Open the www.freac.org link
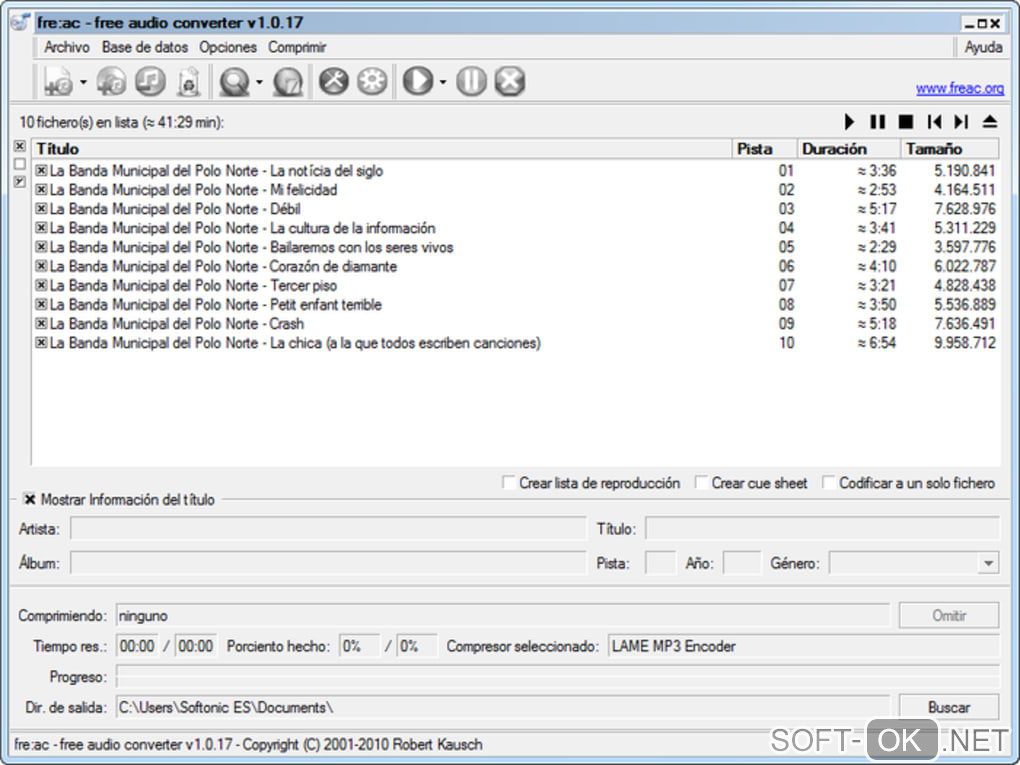Viewport: 1020px width, 765px height. tap(960, 88)
